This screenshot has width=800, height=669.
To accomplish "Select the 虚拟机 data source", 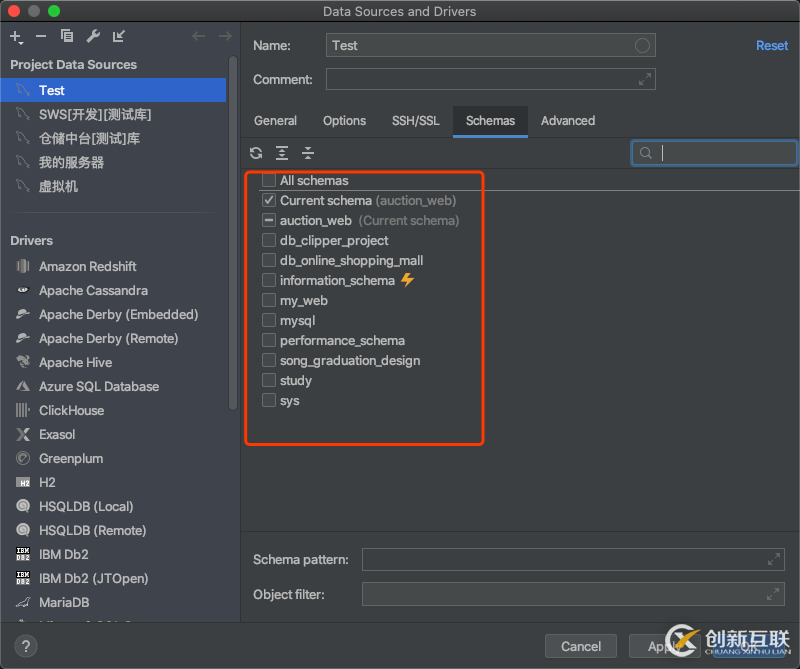I will point(113,186).
